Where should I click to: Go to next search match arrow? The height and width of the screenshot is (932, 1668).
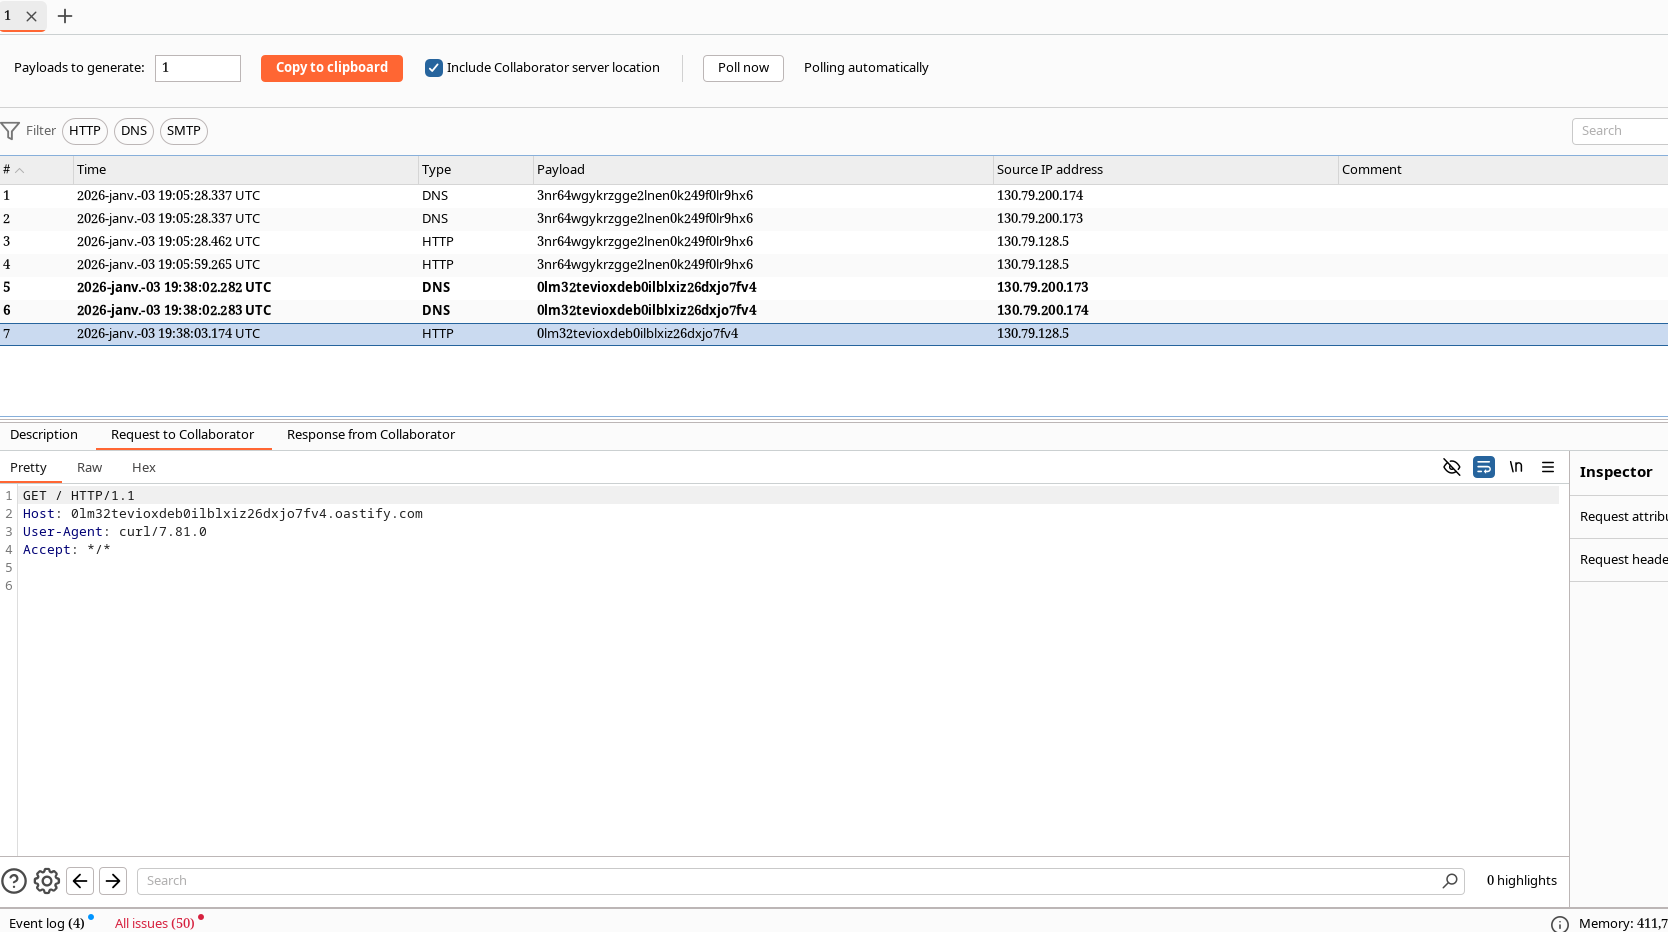point(113,881)
